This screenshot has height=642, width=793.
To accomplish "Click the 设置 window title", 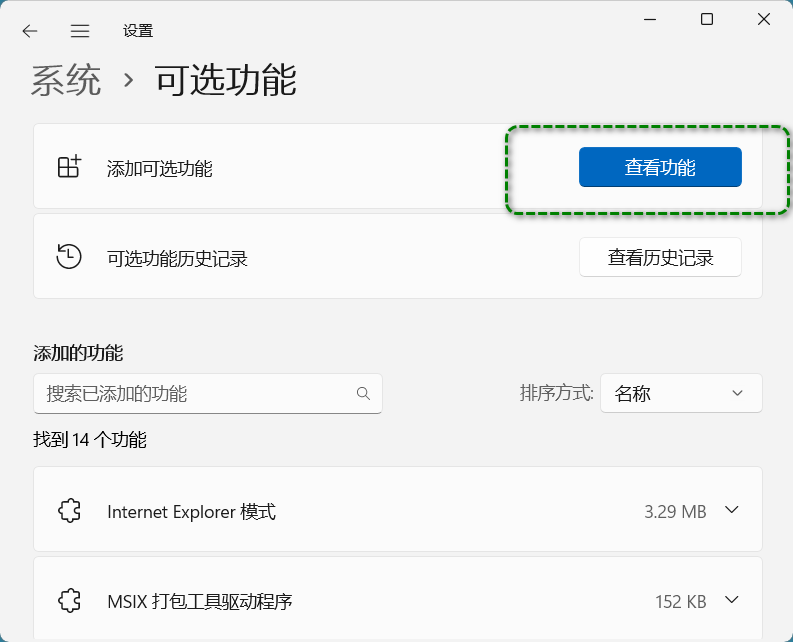I will pyautogui.click(x=138, y=31).
